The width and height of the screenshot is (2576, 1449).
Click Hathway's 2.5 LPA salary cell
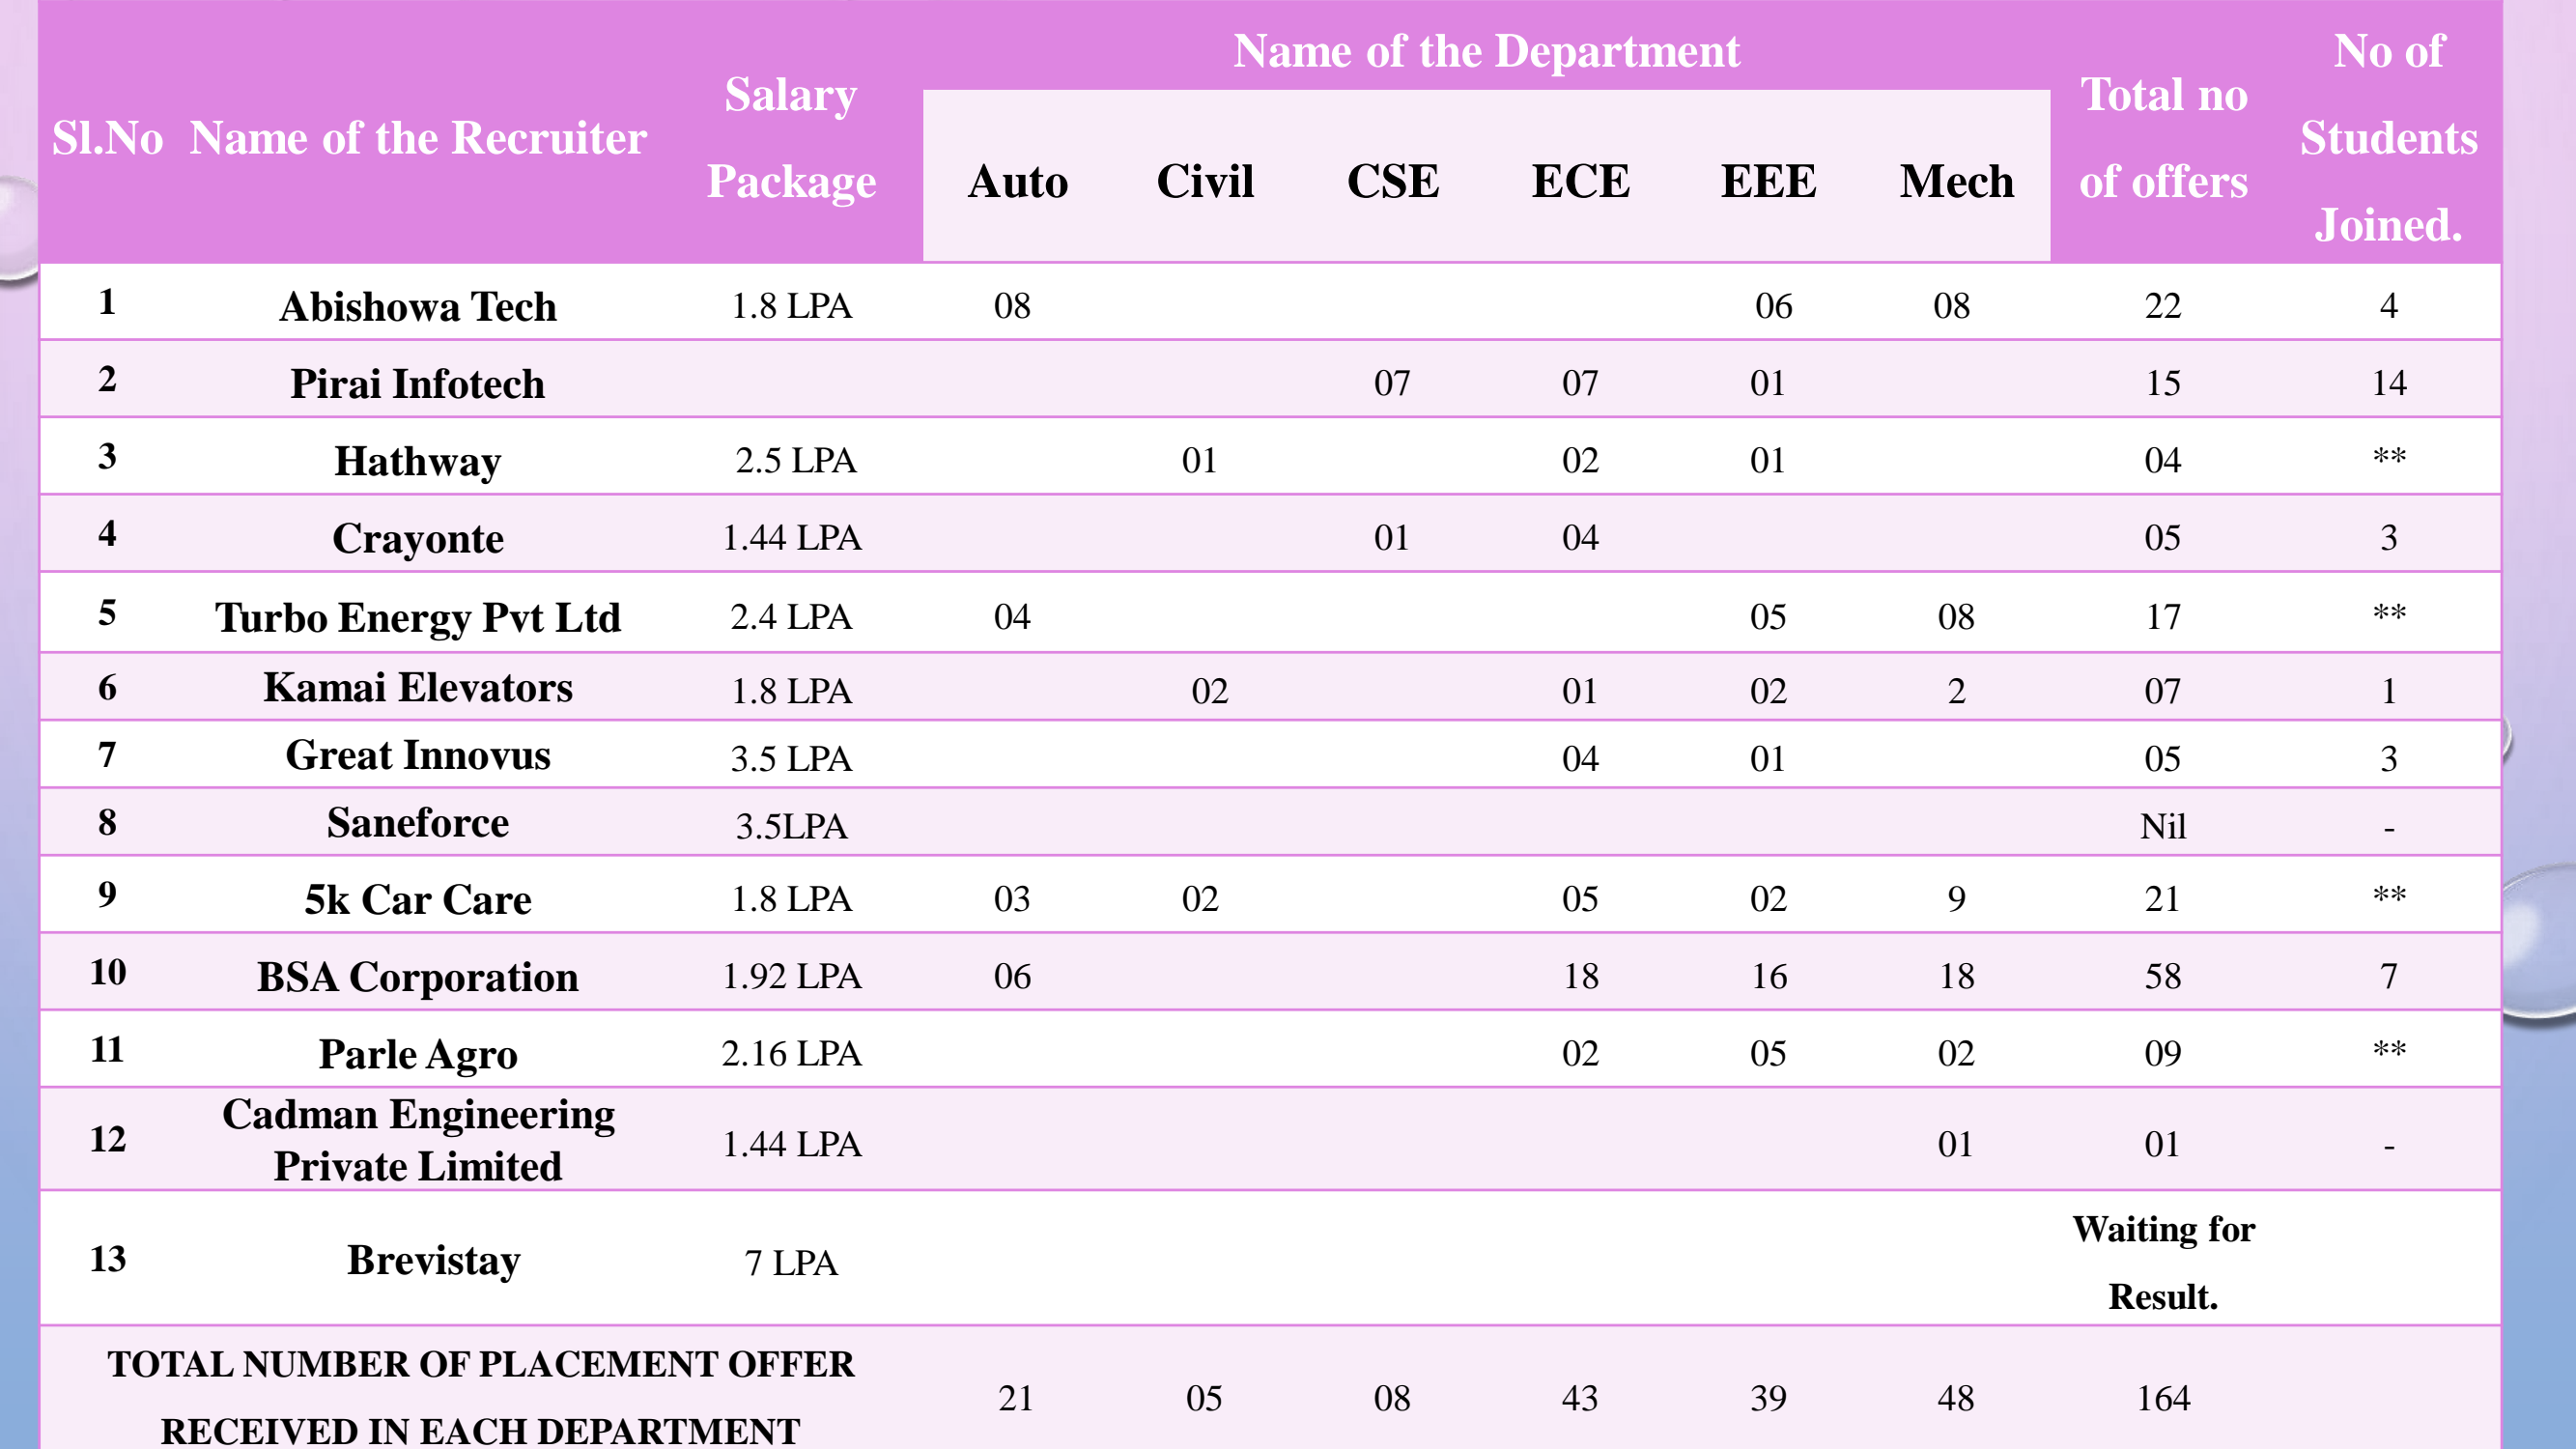tap(795, 460)
